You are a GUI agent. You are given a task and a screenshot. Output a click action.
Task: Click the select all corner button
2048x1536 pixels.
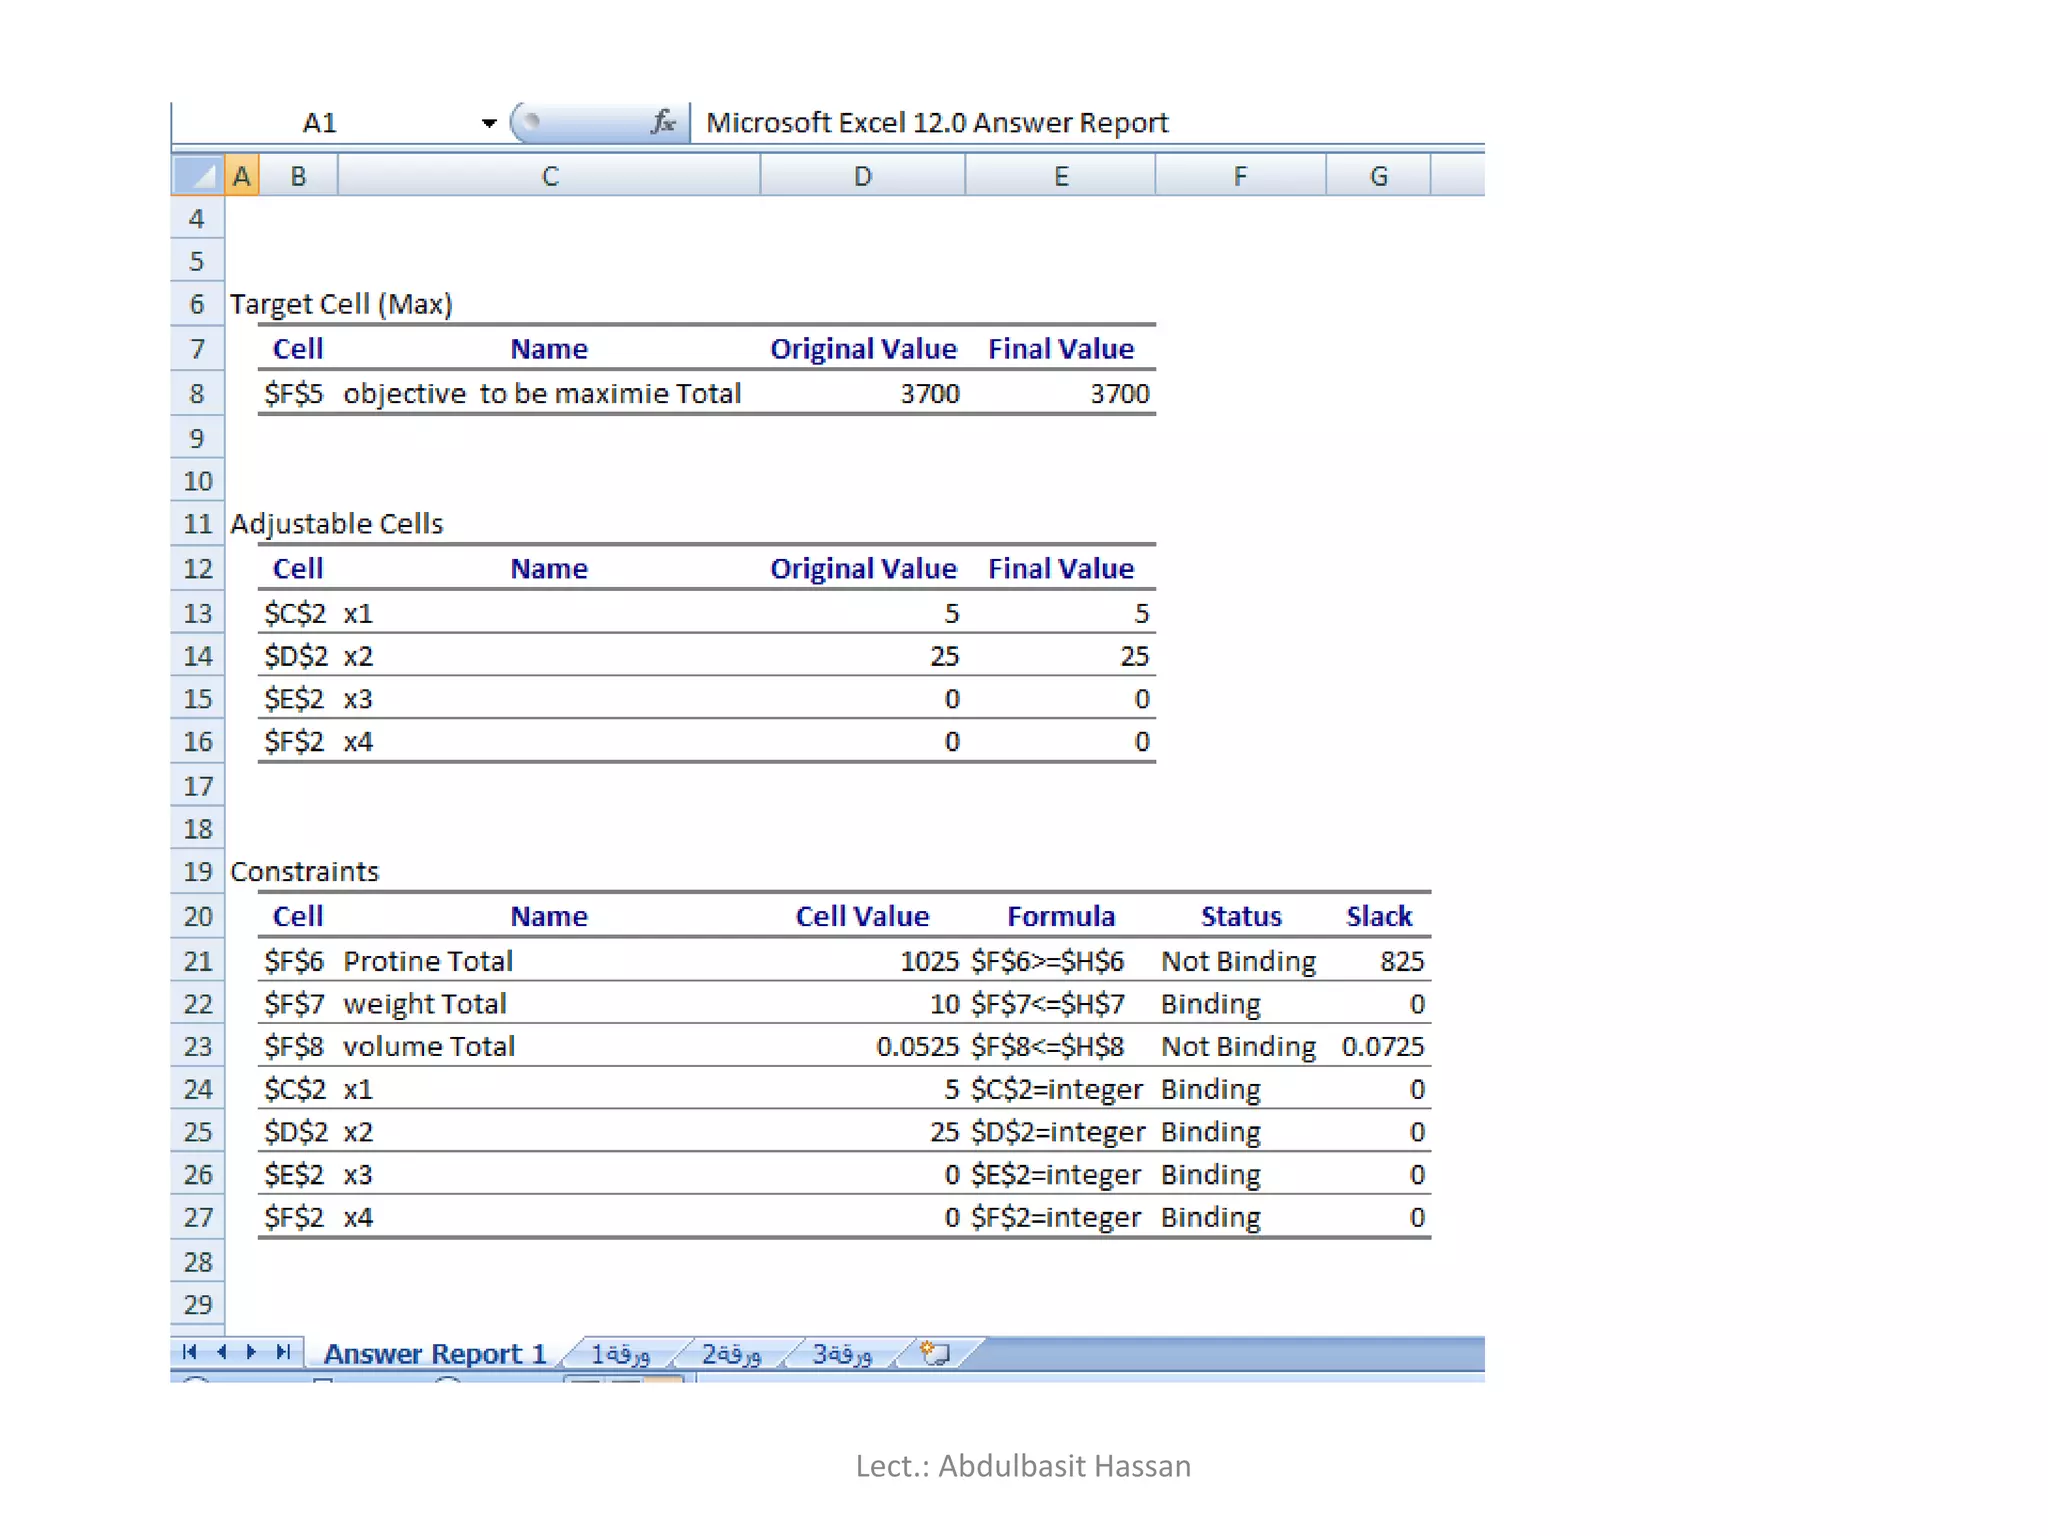pos(197,176)
